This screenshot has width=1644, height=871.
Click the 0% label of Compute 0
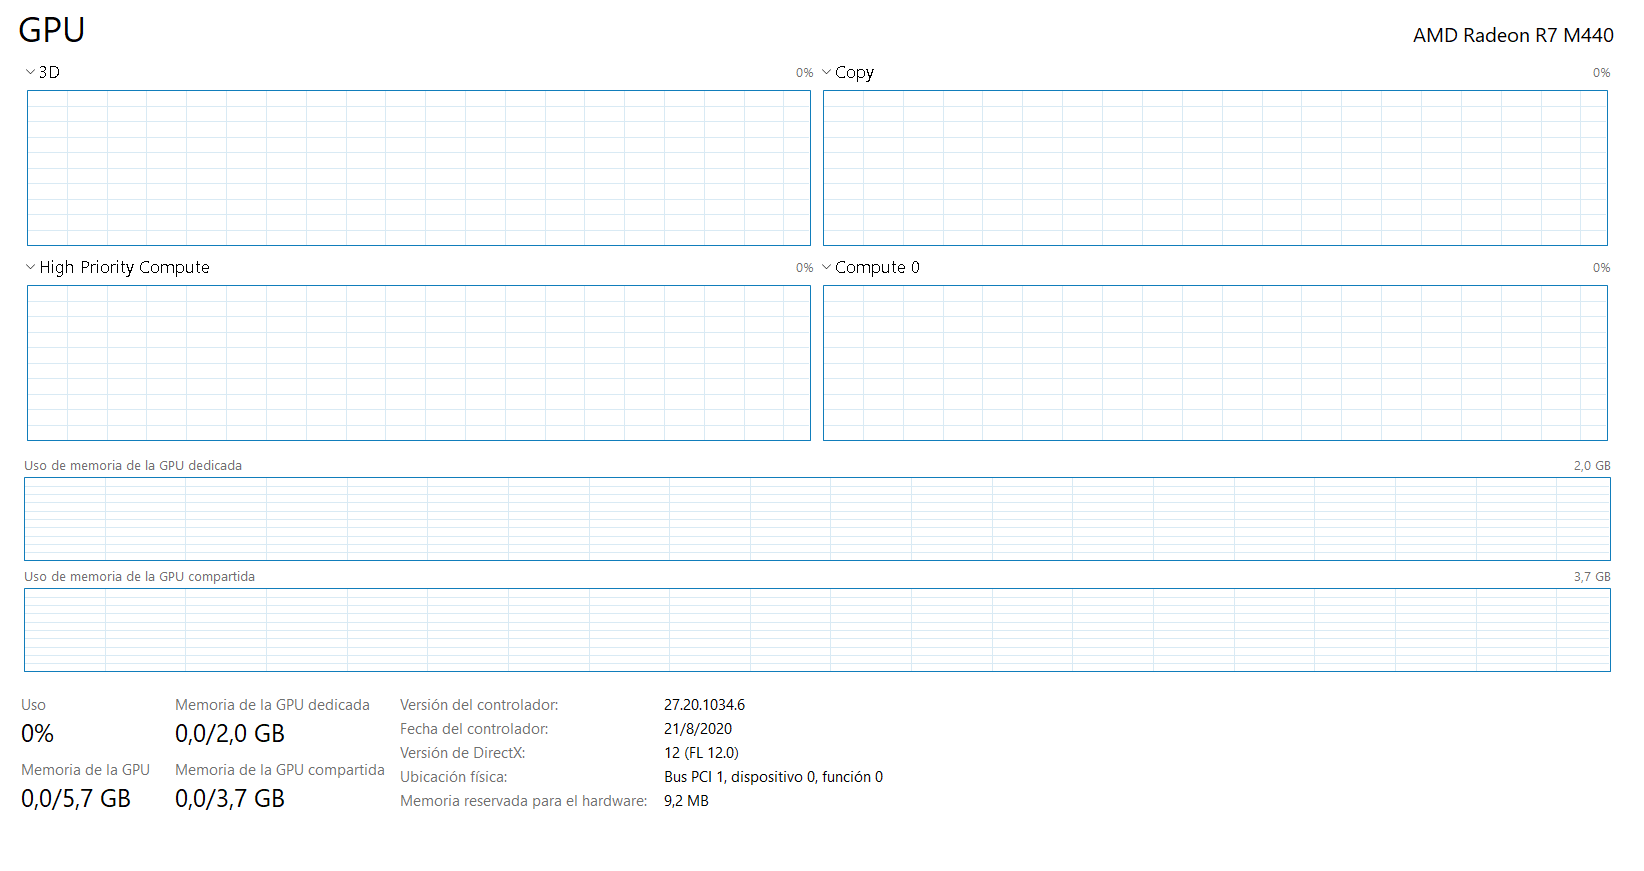point(1601,268)
